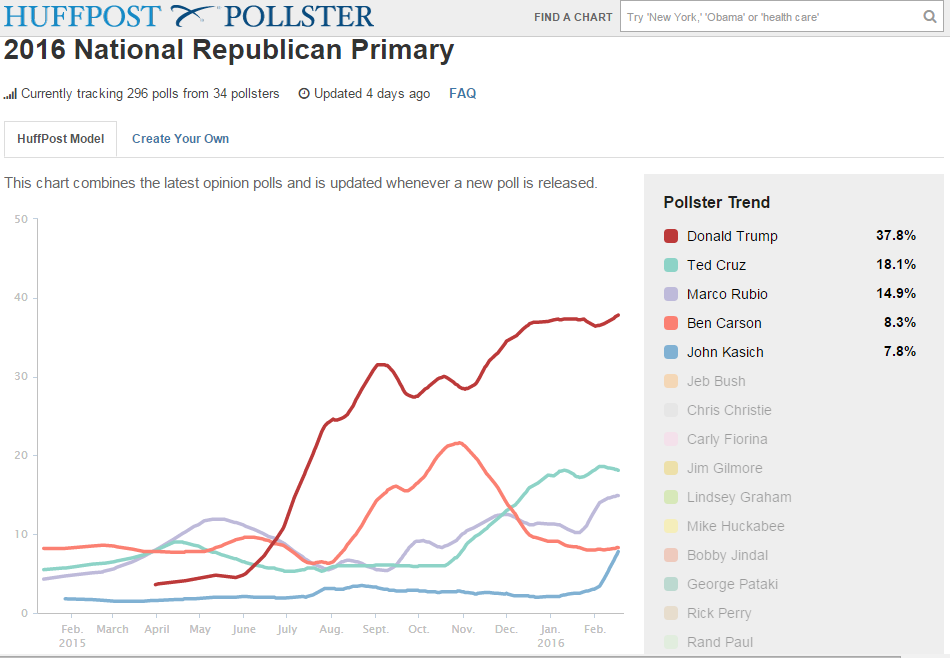Click the HuffPost Pollster logo
This screenshot has height=658, width=950.
[189, 16]
